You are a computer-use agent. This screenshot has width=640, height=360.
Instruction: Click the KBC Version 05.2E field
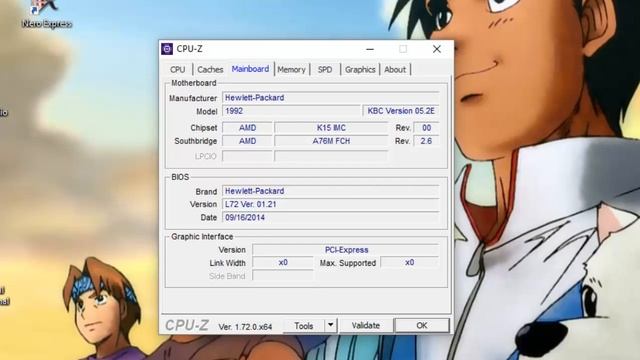pos(401,111)
